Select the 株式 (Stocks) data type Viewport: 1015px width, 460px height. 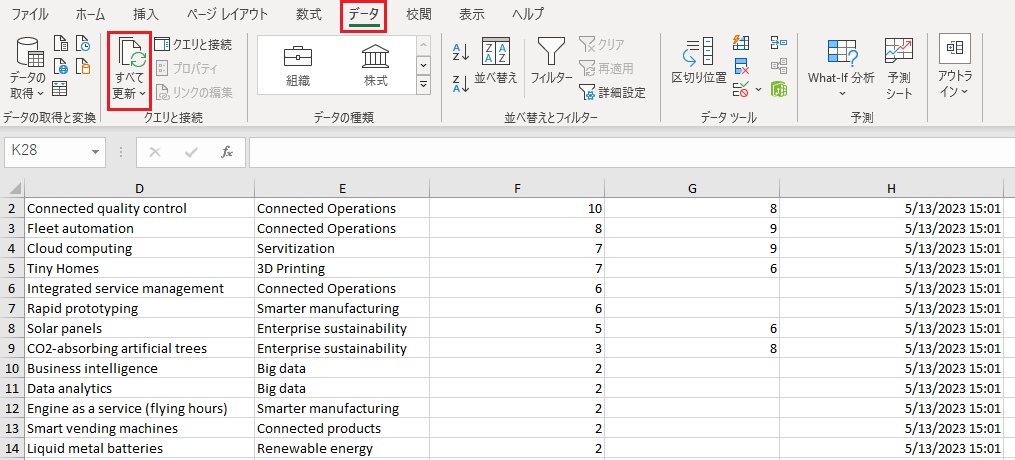pyautogui.click(x=375, y=66)
